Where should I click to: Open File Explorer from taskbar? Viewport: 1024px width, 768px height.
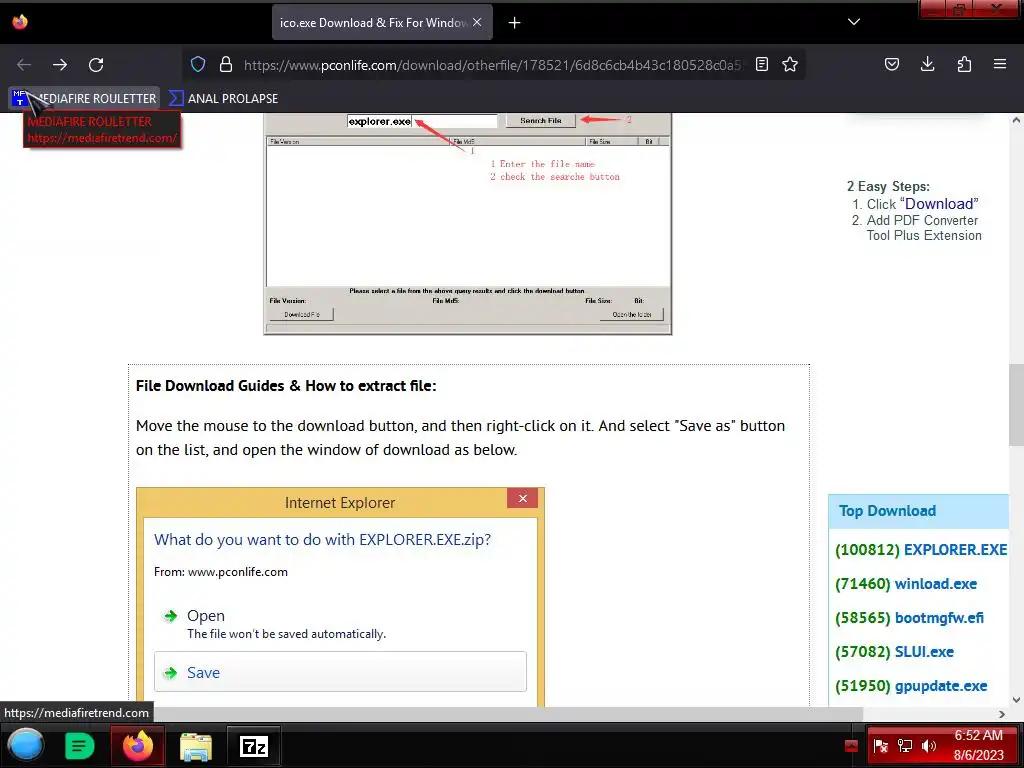196,746
